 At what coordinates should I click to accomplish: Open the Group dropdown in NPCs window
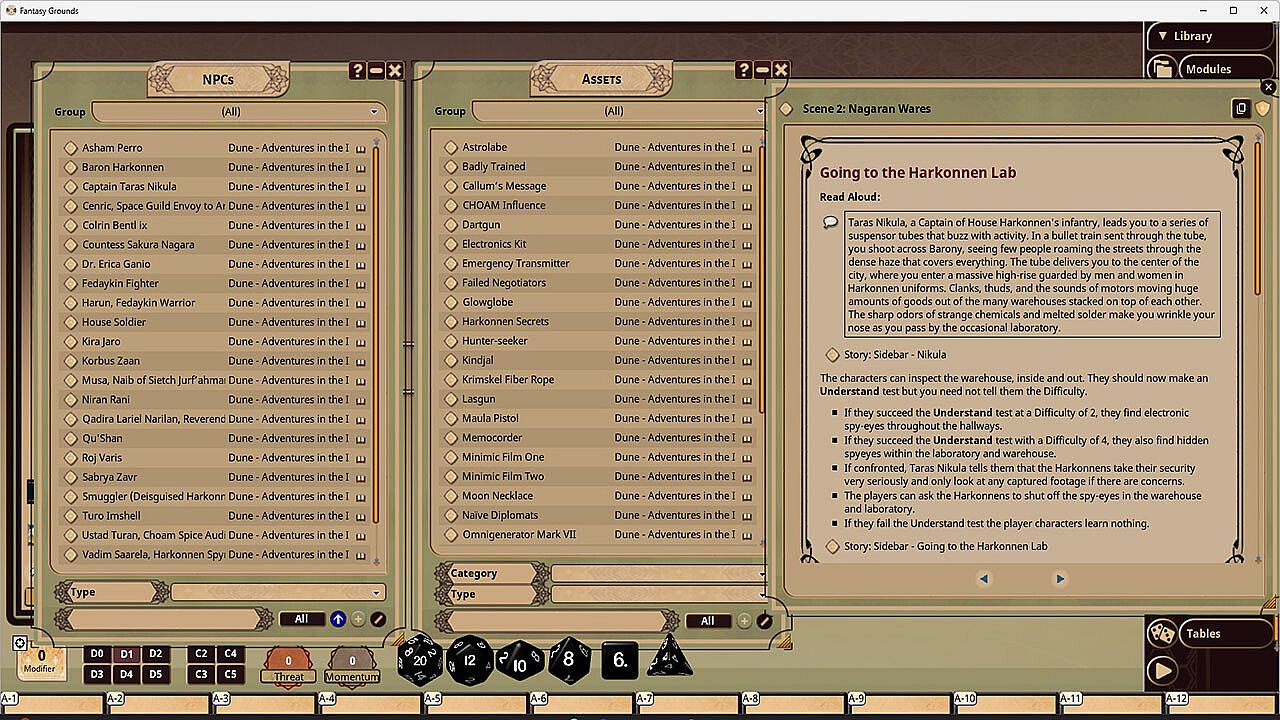[x=239, y=112]
